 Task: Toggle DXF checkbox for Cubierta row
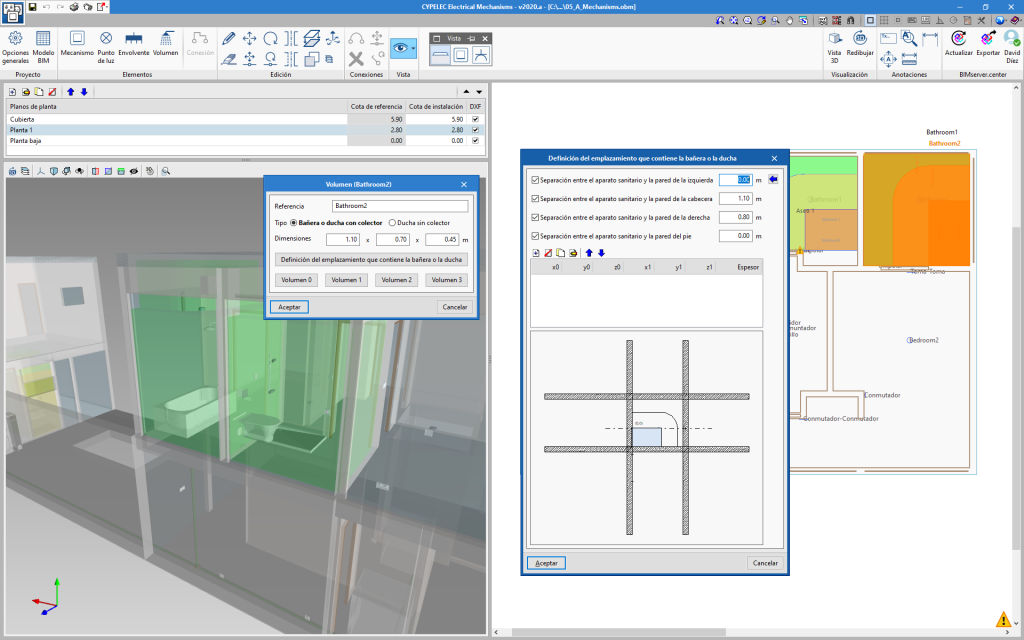pos(475,120)
